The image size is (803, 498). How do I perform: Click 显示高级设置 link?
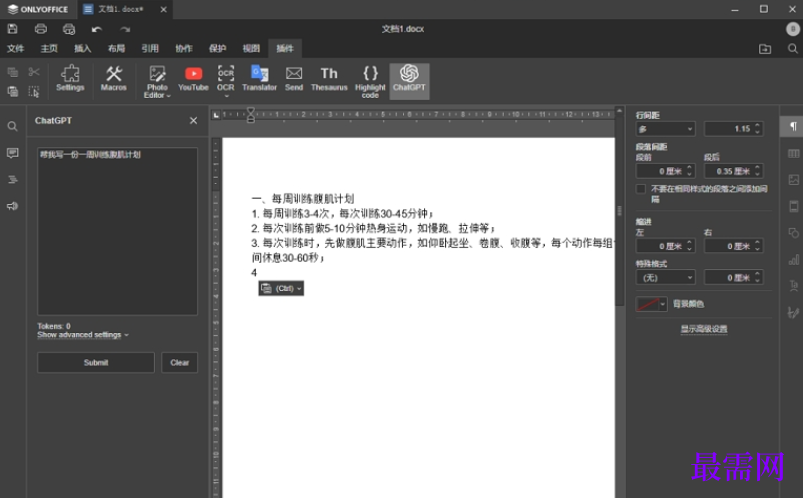click(x=704, y=329)
